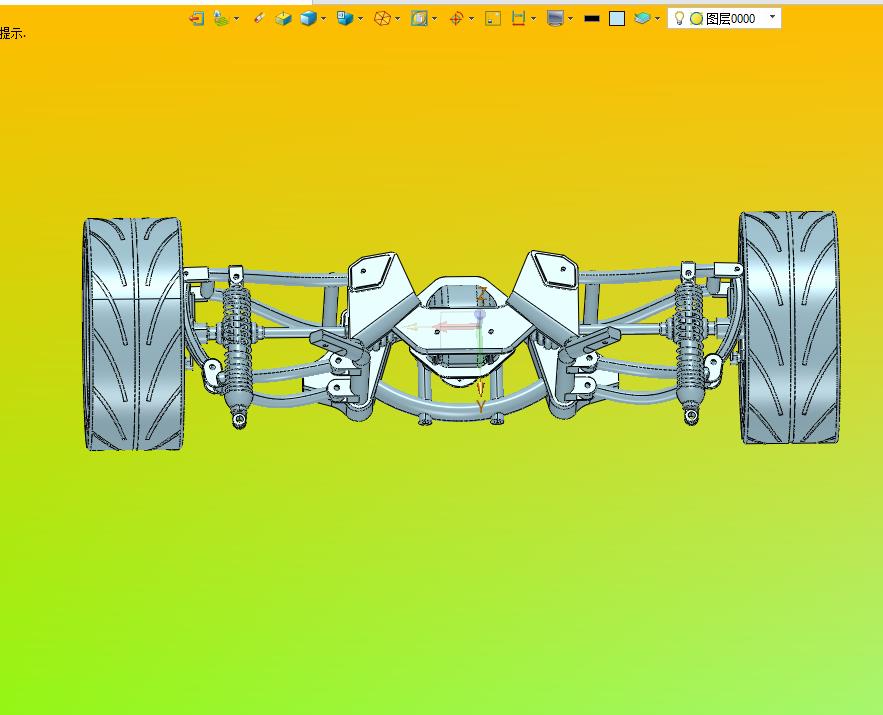Open the dimension measure dropdown arrow
883x715 pixels.
[x=533, y=19]
